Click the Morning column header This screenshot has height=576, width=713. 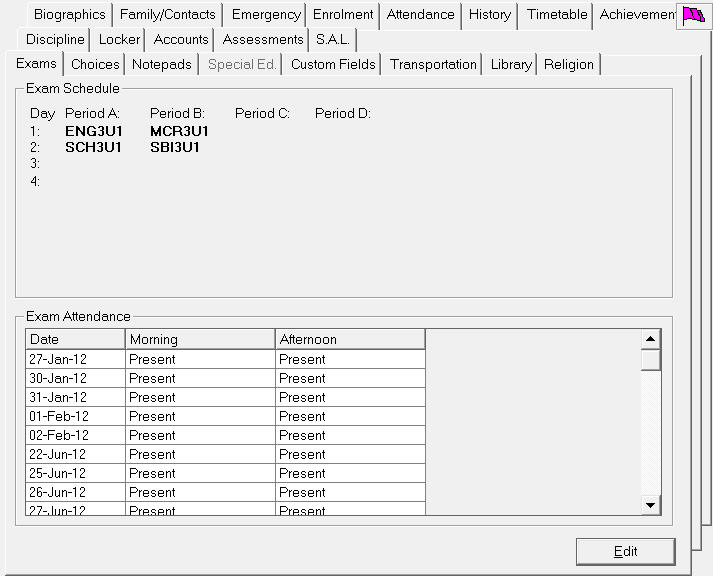click(200, 340)
